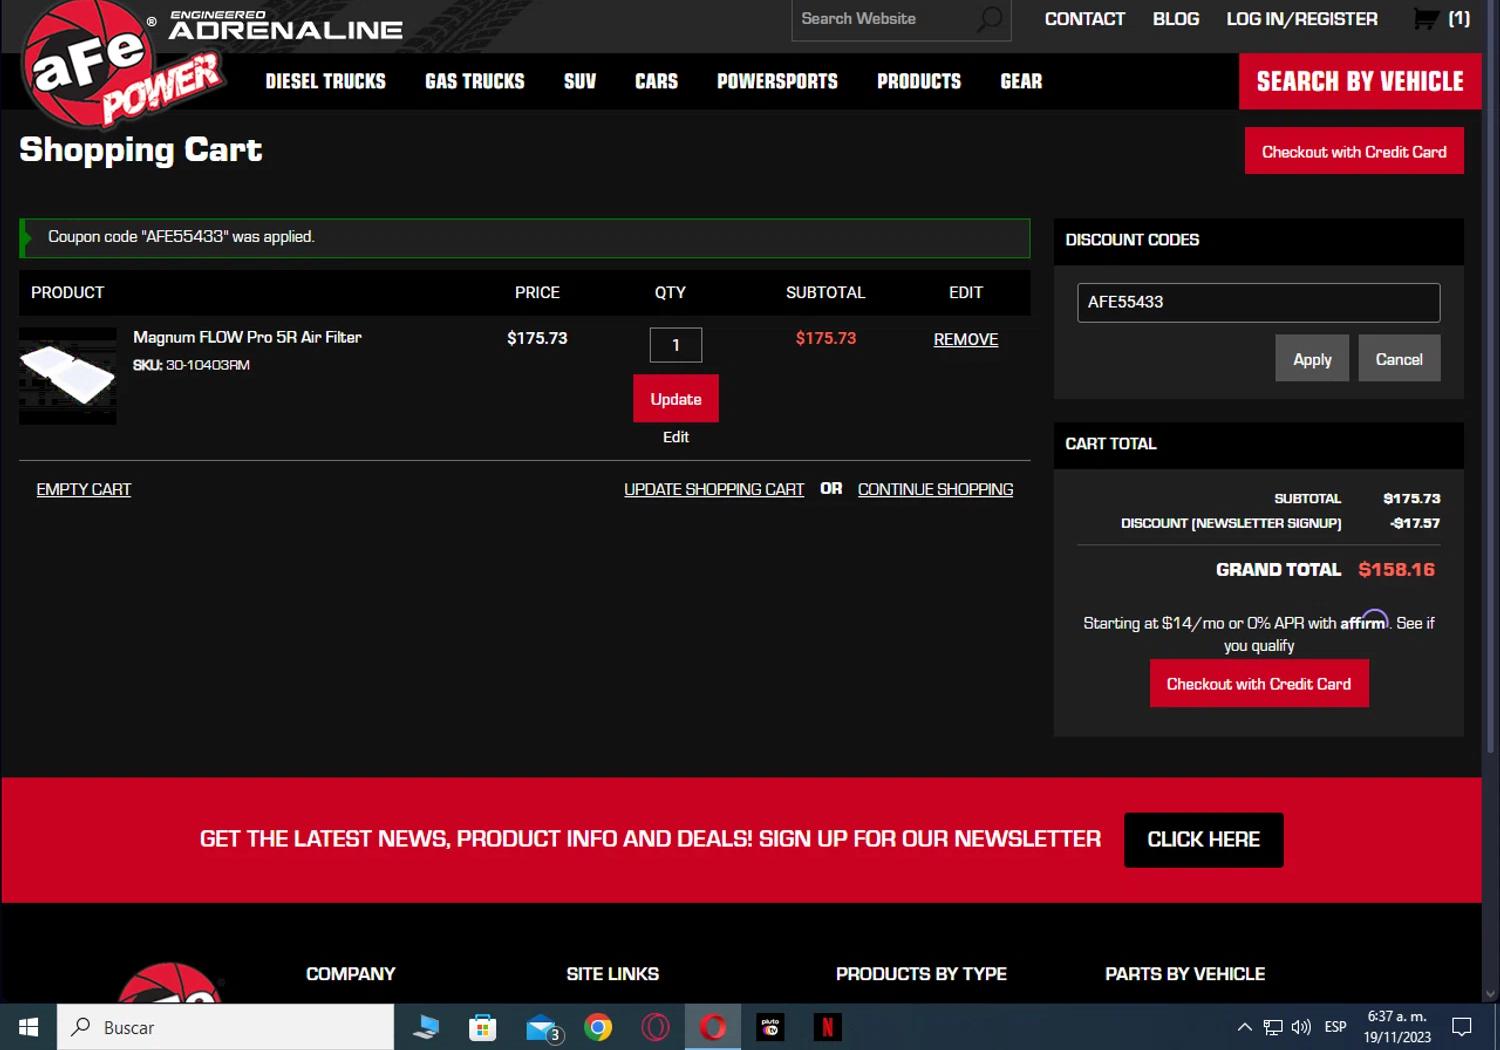Open the Mail app in taskbar
Image resolution: width=1500 pixels, height=1050 pixels.
[542, 1027]
